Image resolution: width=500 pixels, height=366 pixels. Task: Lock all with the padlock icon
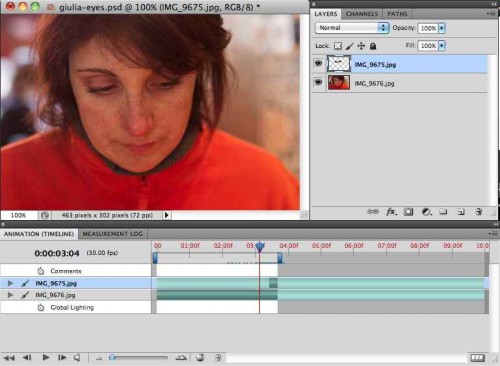[x=373, y=46]
